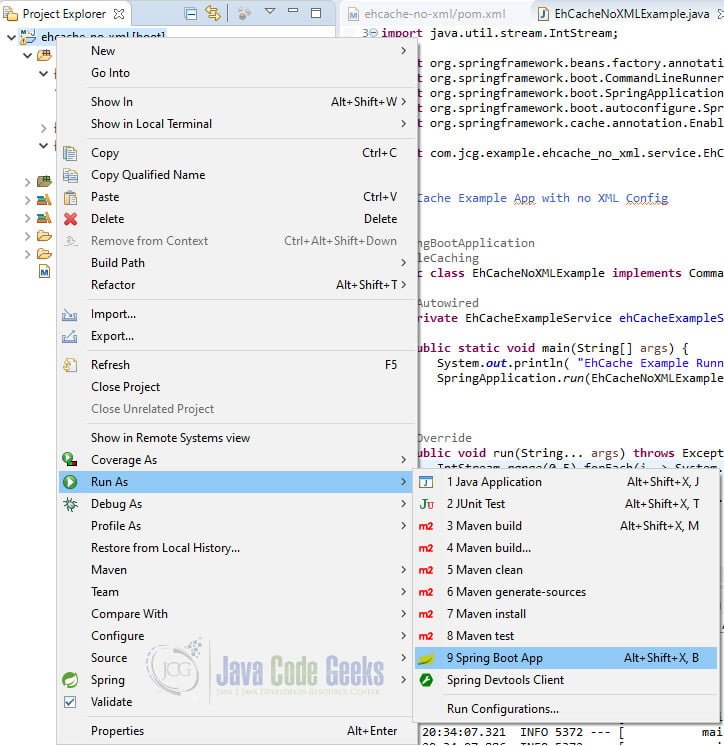Collapse the first source folder node

click(28, 55)
